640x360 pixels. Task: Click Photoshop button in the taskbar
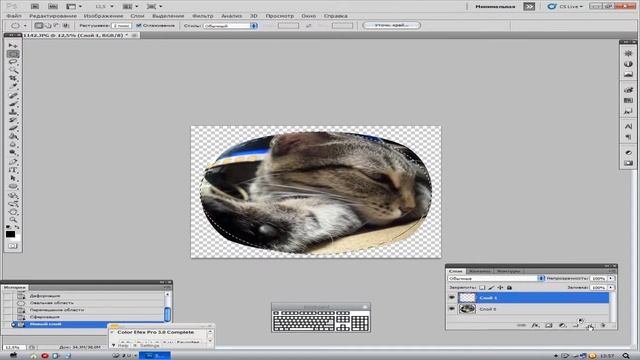[155, 356]
